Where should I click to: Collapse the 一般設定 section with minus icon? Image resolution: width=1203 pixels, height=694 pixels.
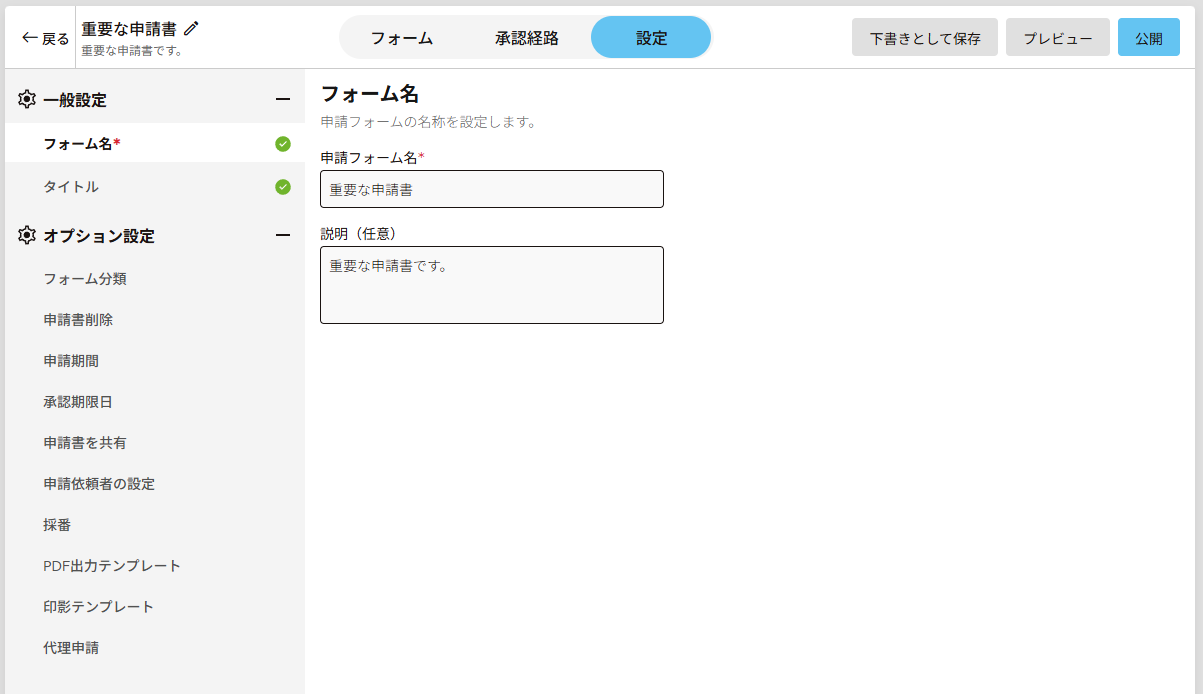[x=283, y=99]
